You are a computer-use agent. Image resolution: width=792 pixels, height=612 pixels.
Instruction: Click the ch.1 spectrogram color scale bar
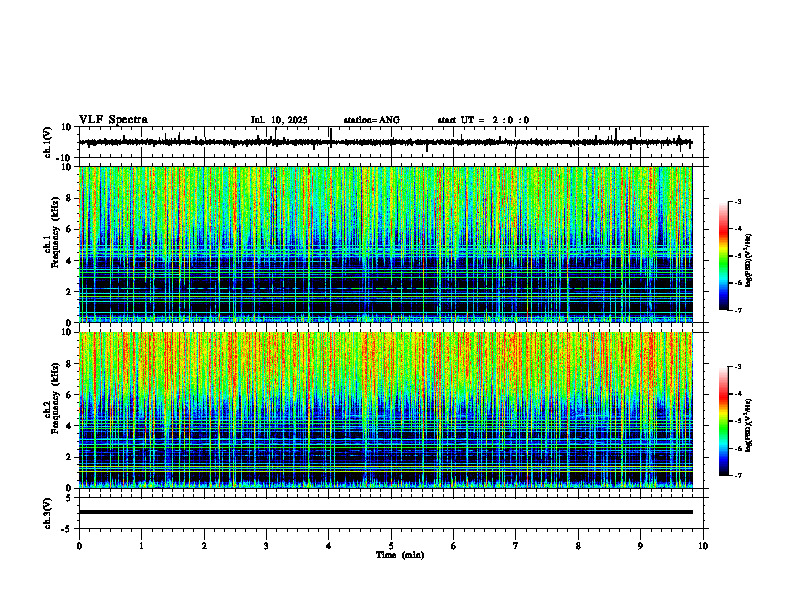[723, 256]
